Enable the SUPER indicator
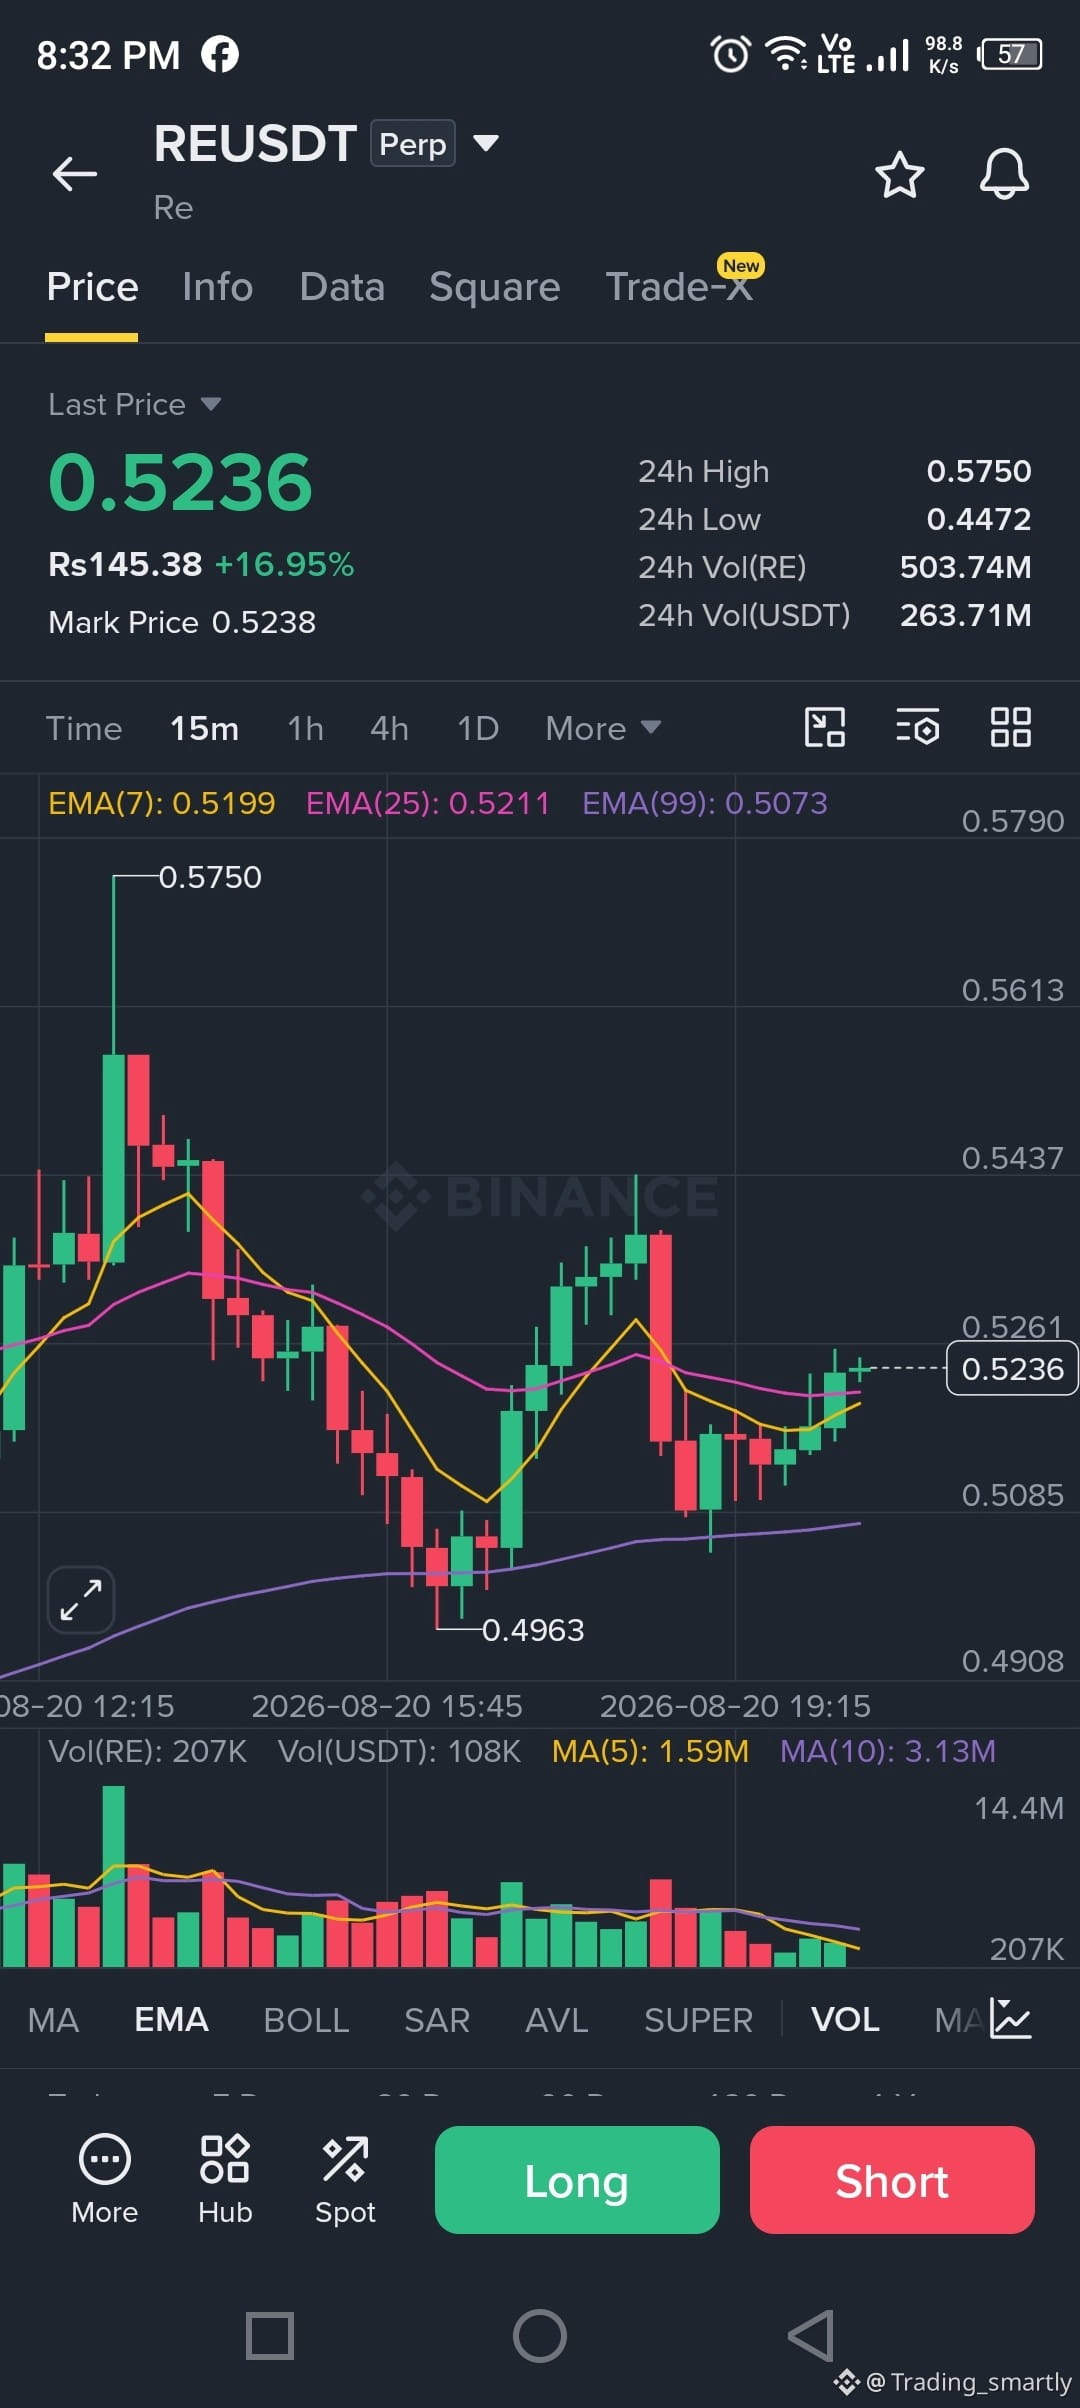This screenshot has width=1080, height=2408. pyautogui.click(x=698, y=2020)
